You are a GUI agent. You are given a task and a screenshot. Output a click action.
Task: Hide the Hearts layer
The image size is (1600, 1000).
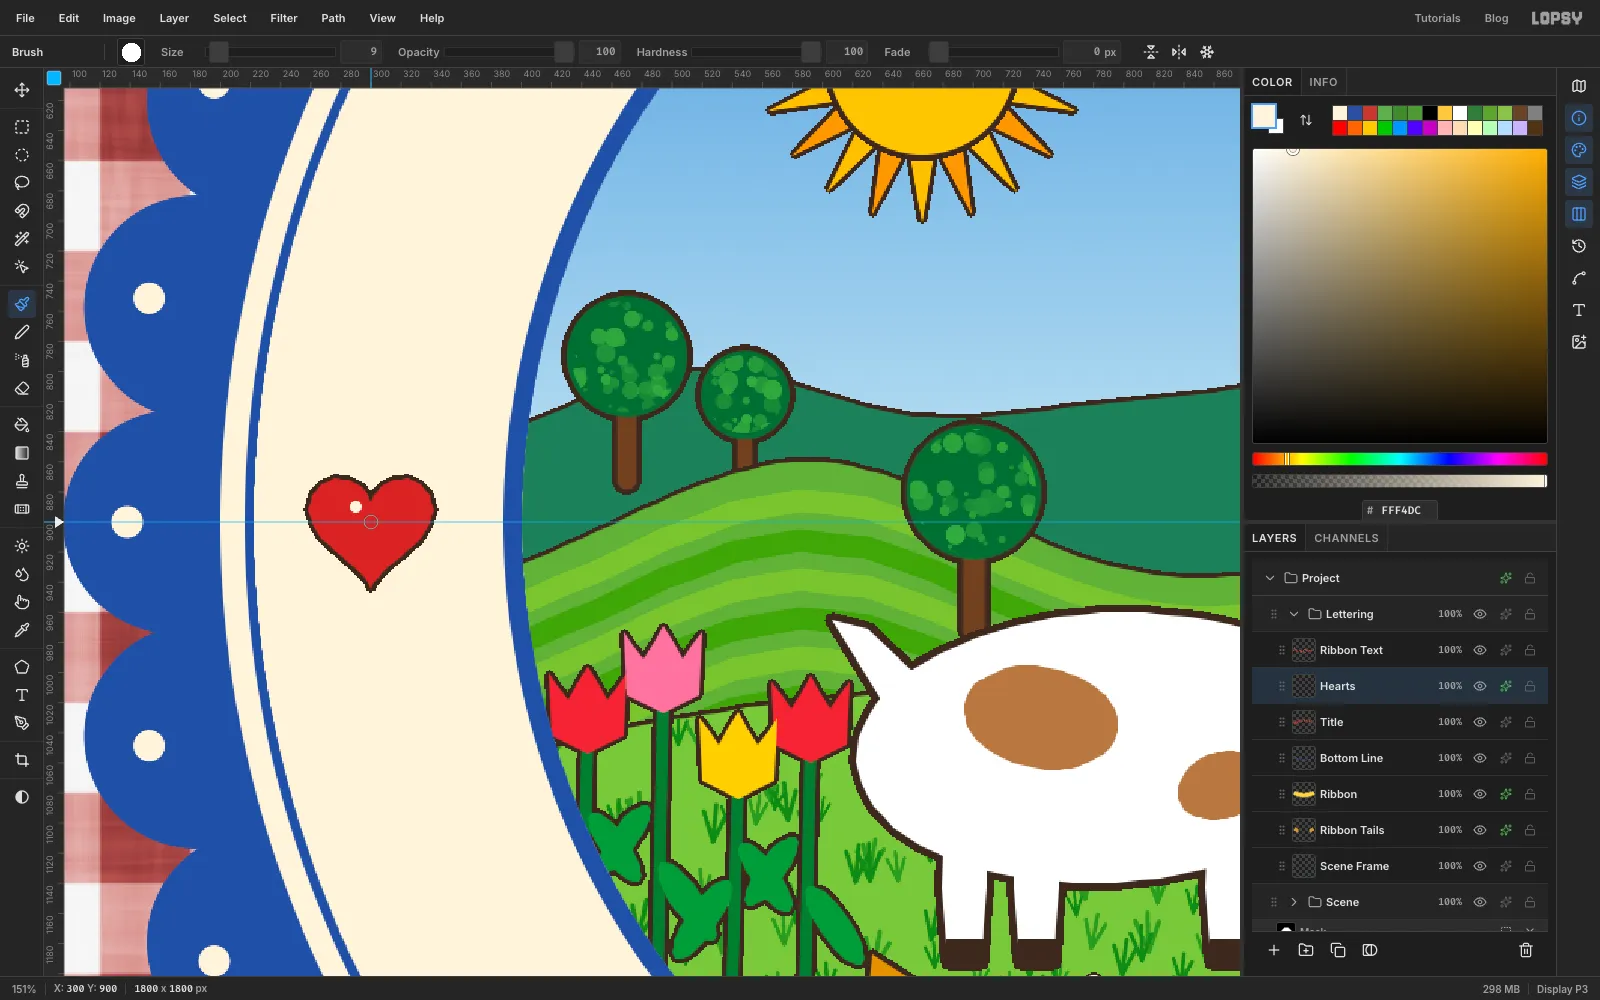1480,686
